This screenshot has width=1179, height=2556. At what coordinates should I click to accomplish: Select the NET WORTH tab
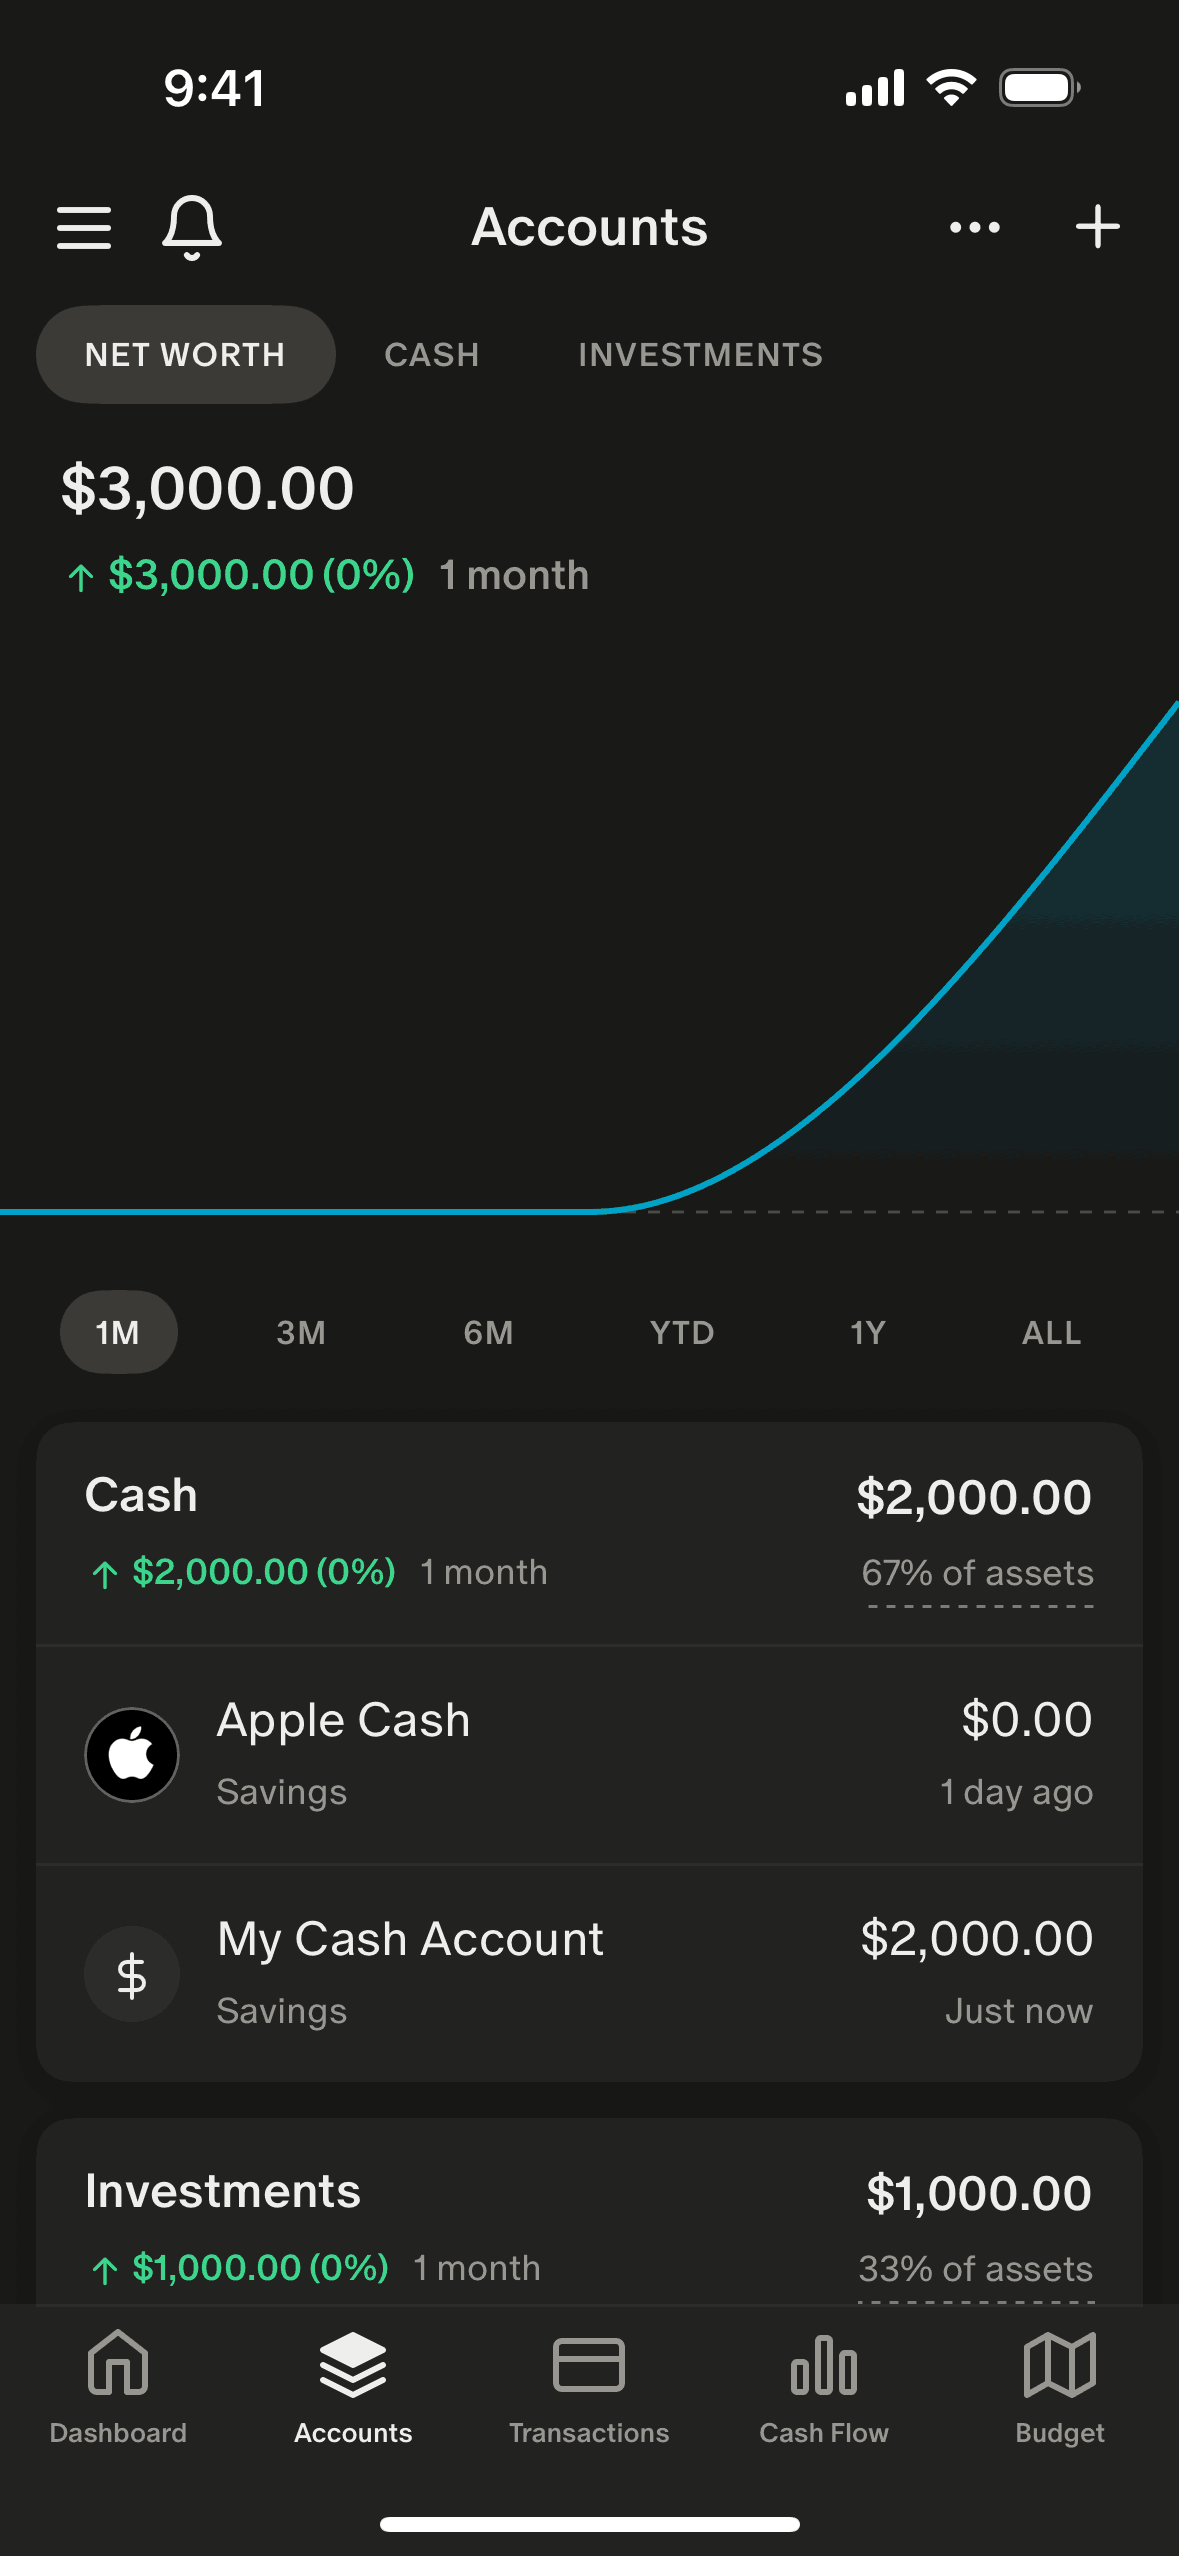185,355
